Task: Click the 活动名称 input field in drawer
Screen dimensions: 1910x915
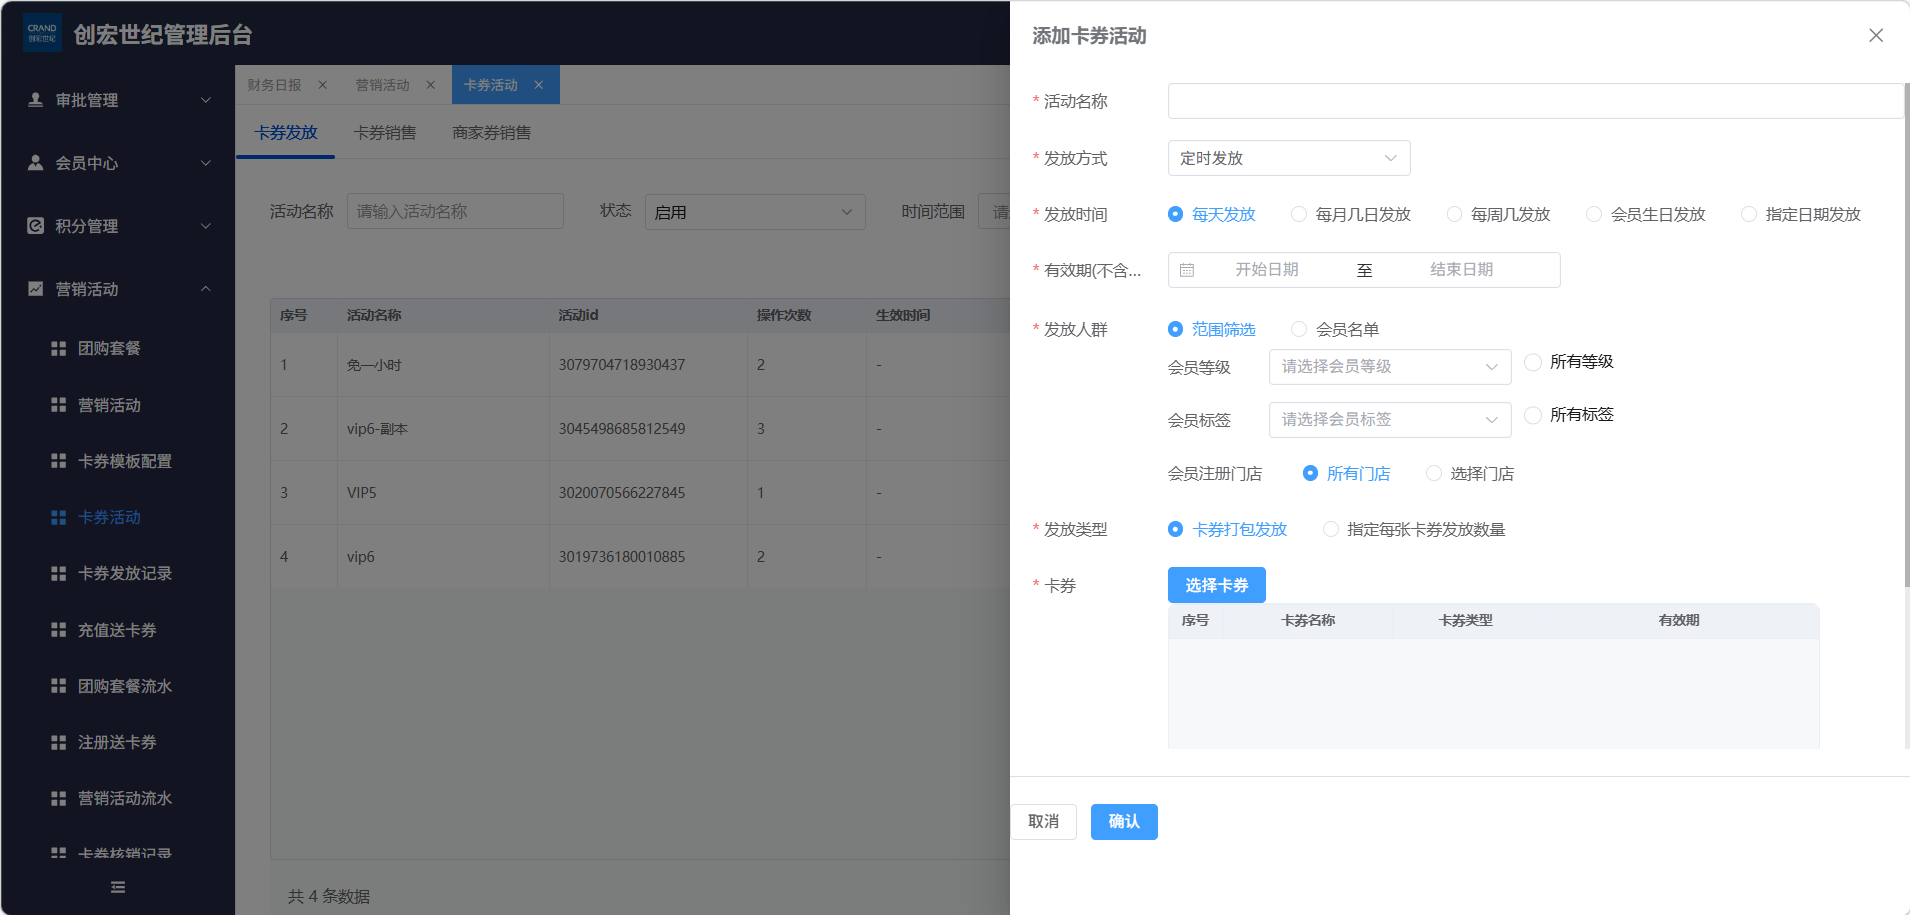Action: pyautogui.click(x=1534, y=101)
